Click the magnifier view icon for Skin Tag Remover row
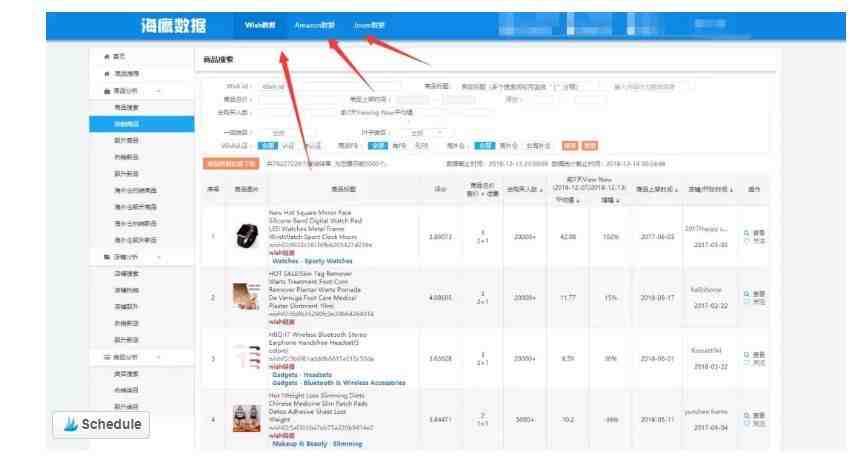The height and width of the screenshot is (457, 868). 747,294
